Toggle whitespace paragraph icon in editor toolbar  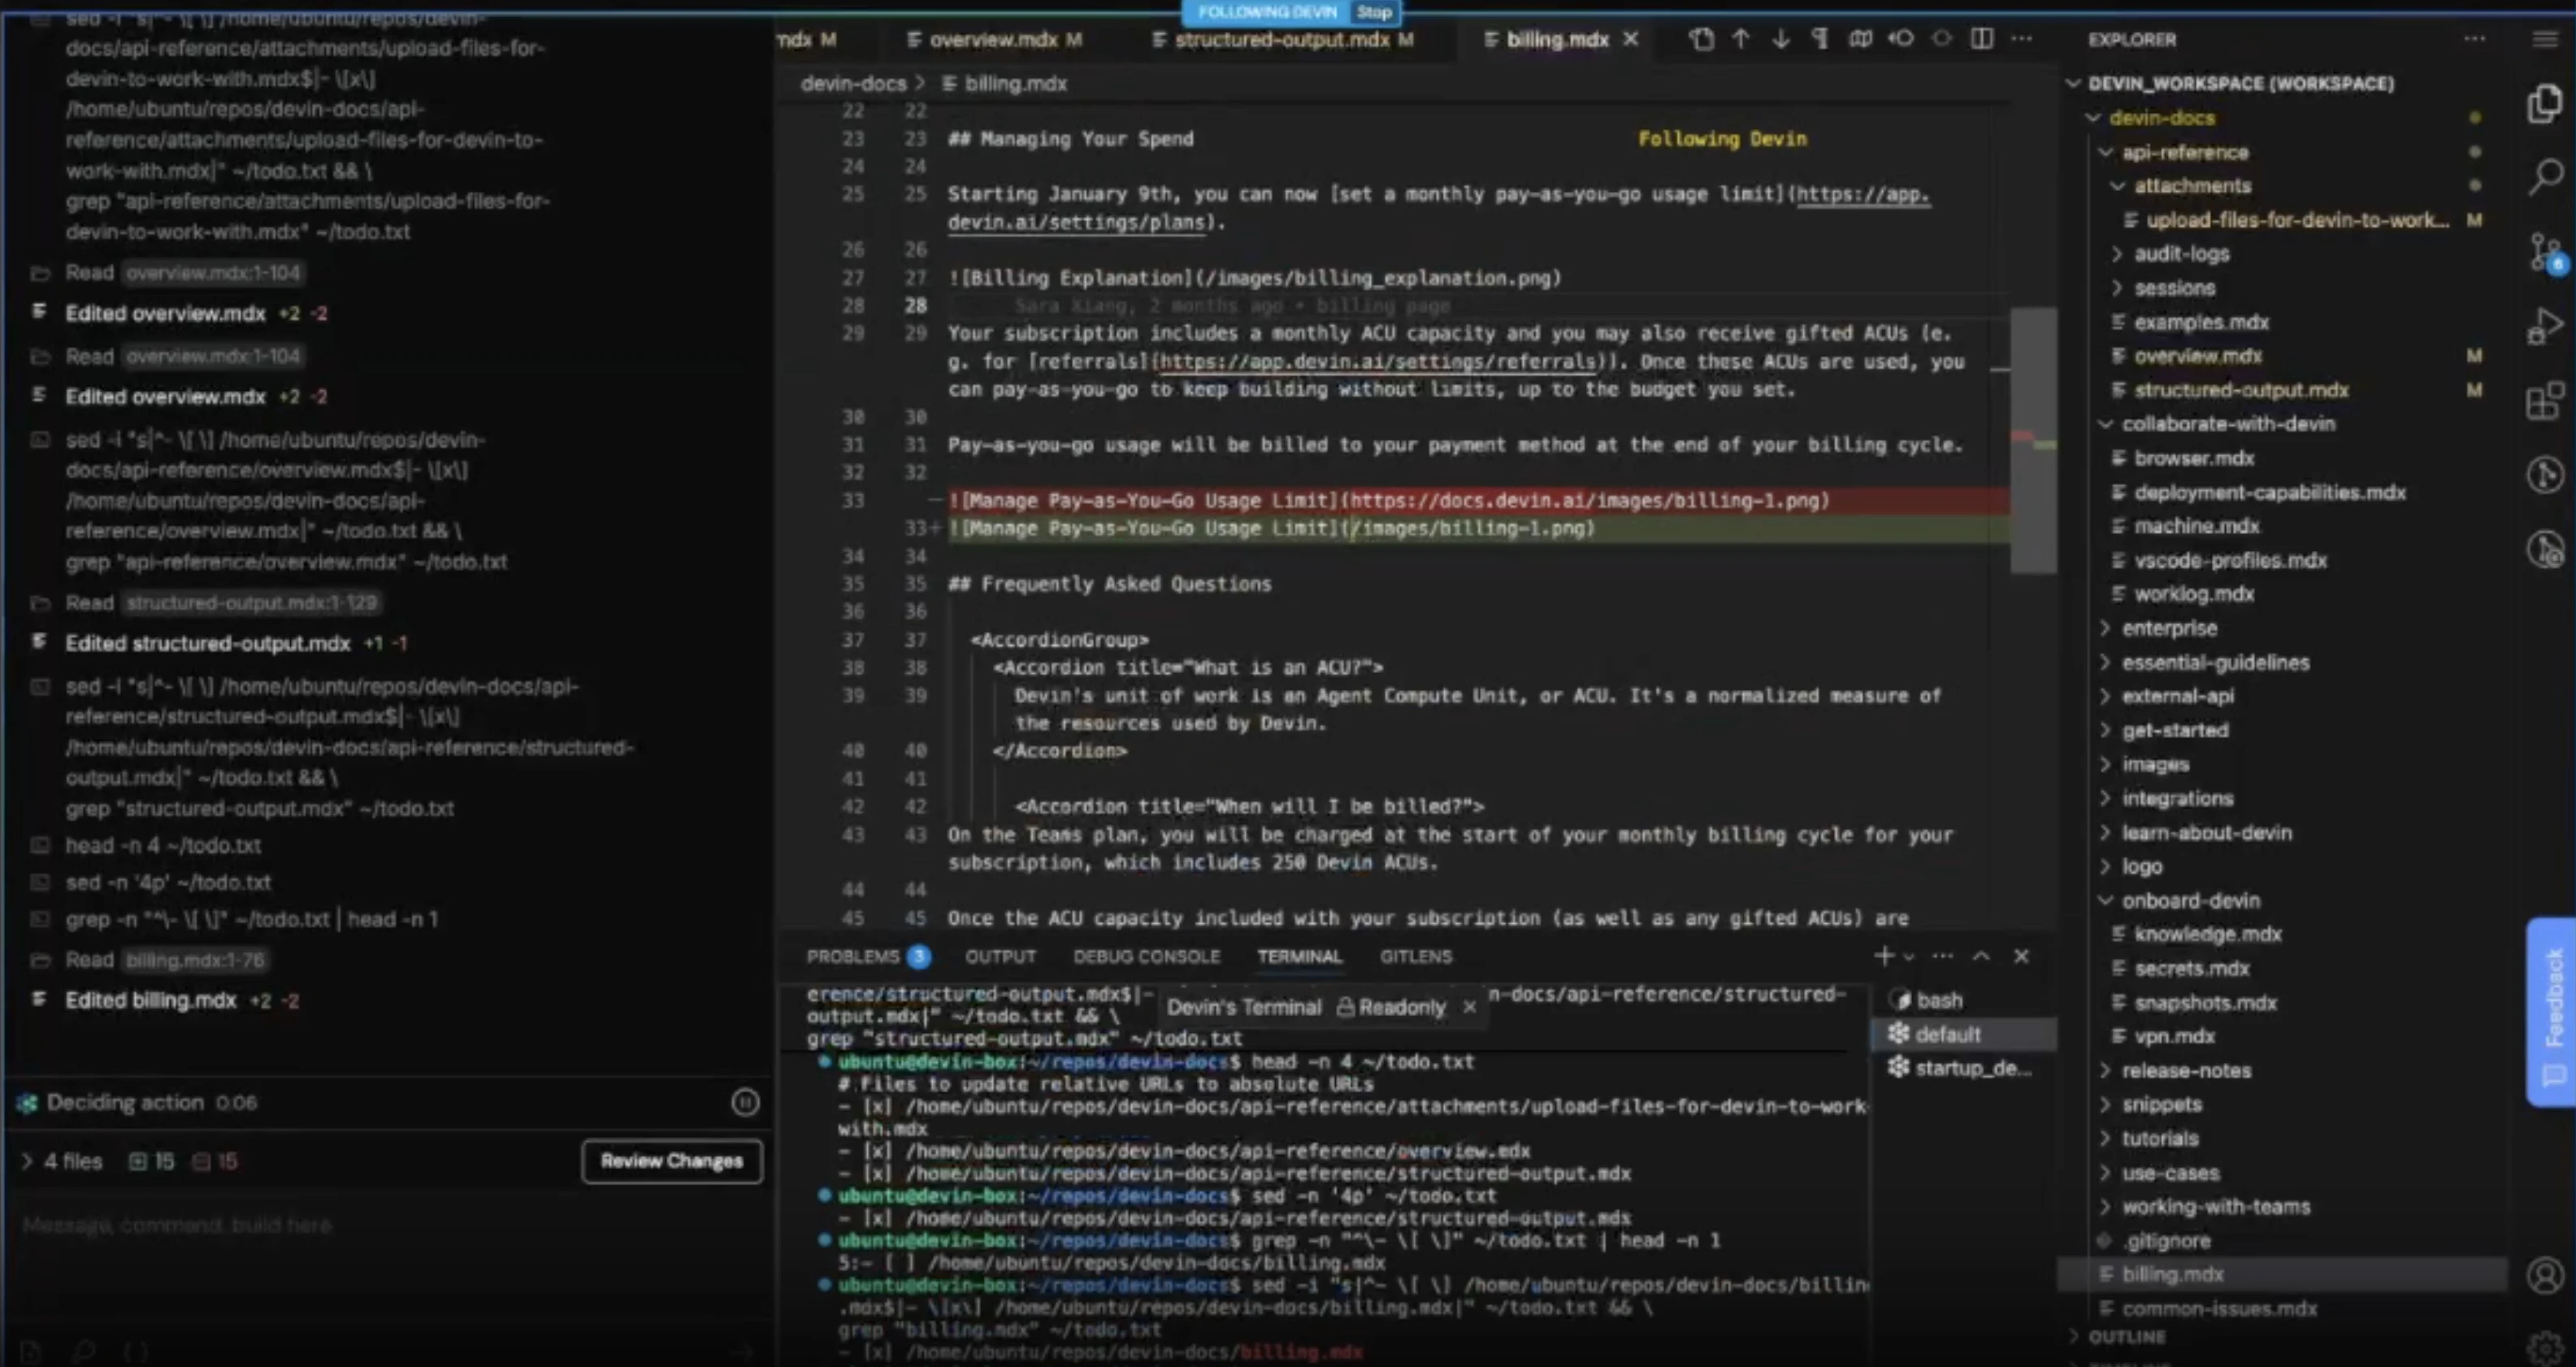pyautogui.click(x=1820, y=39)
